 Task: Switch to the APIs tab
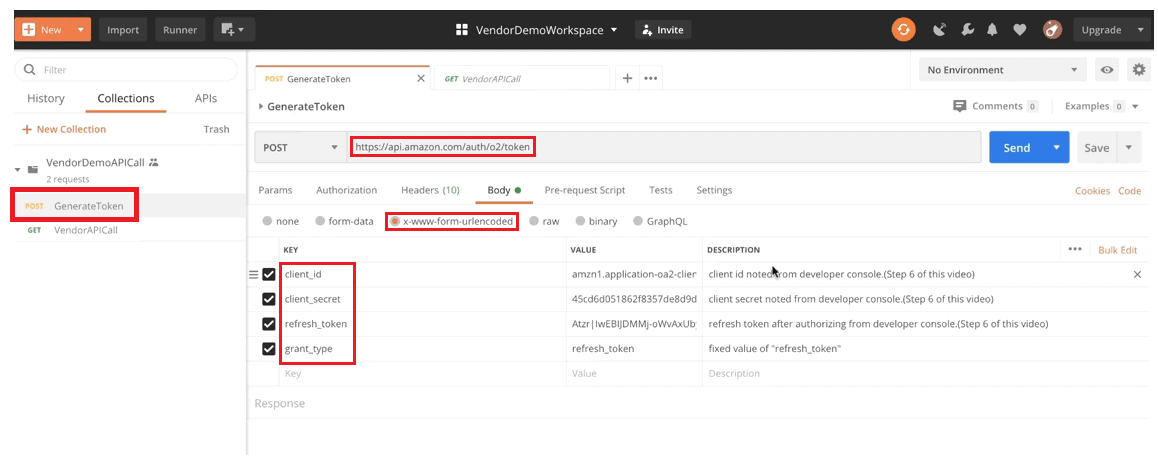point(206,98)
